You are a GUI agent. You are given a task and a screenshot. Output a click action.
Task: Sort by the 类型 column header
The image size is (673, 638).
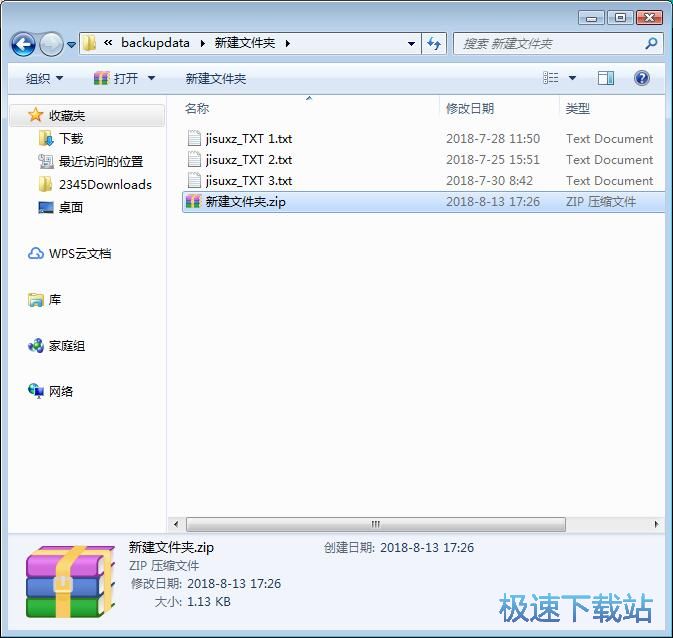coord(577,108)
